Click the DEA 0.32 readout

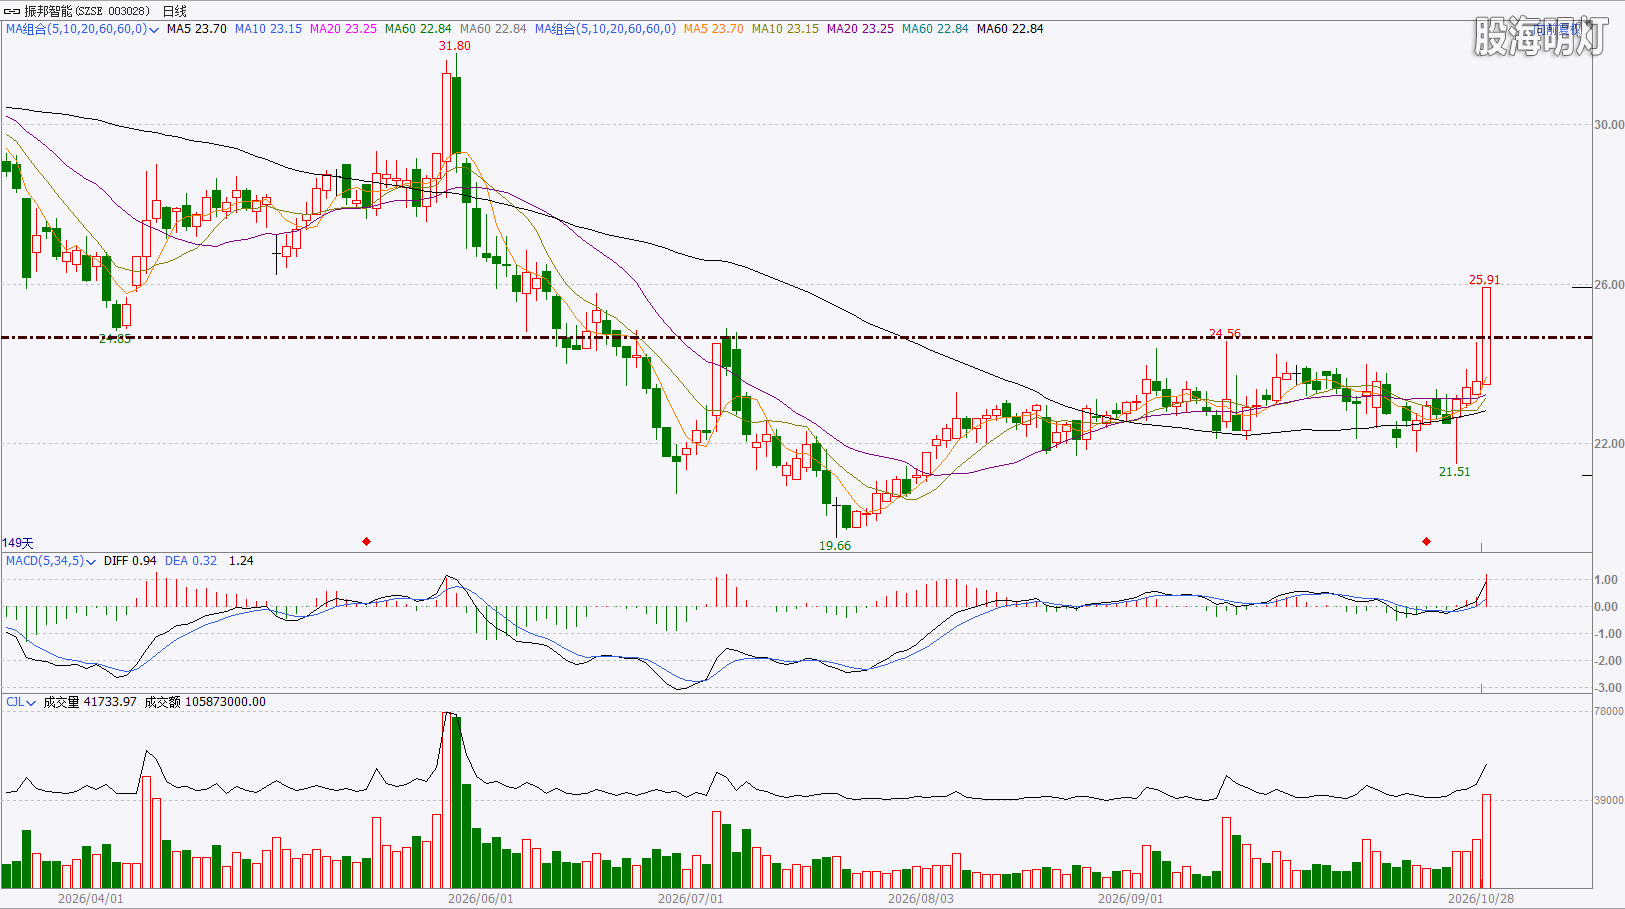(x=190, y=561)
